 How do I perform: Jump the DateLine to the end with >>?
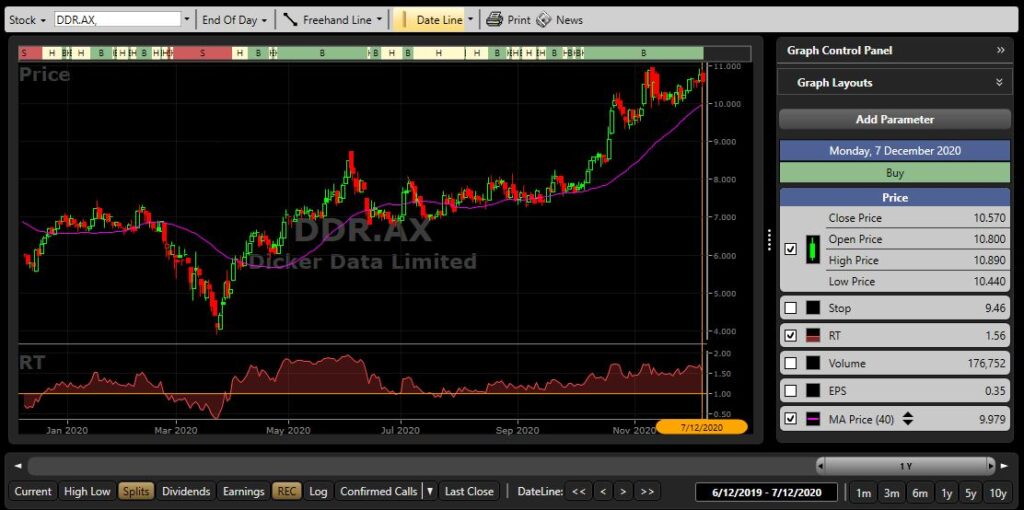(x=647, y=491)
